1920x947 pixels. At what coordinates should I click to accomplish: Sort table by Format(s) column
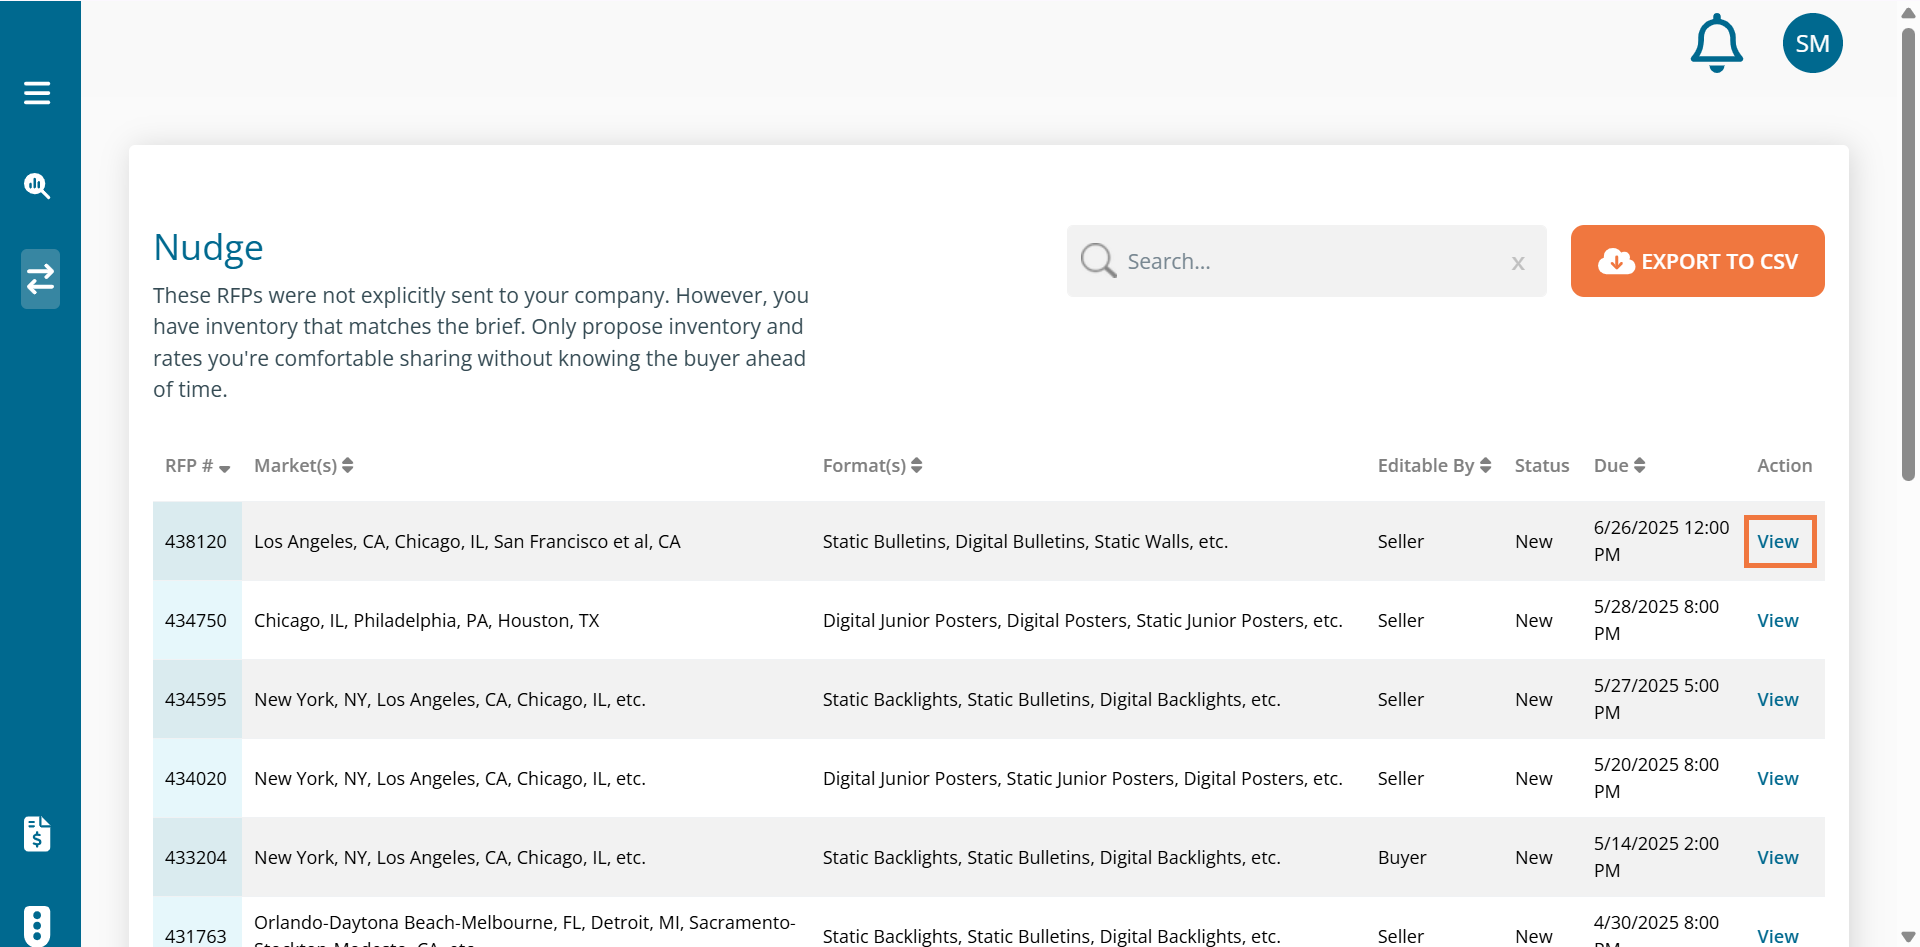point(872,466)
